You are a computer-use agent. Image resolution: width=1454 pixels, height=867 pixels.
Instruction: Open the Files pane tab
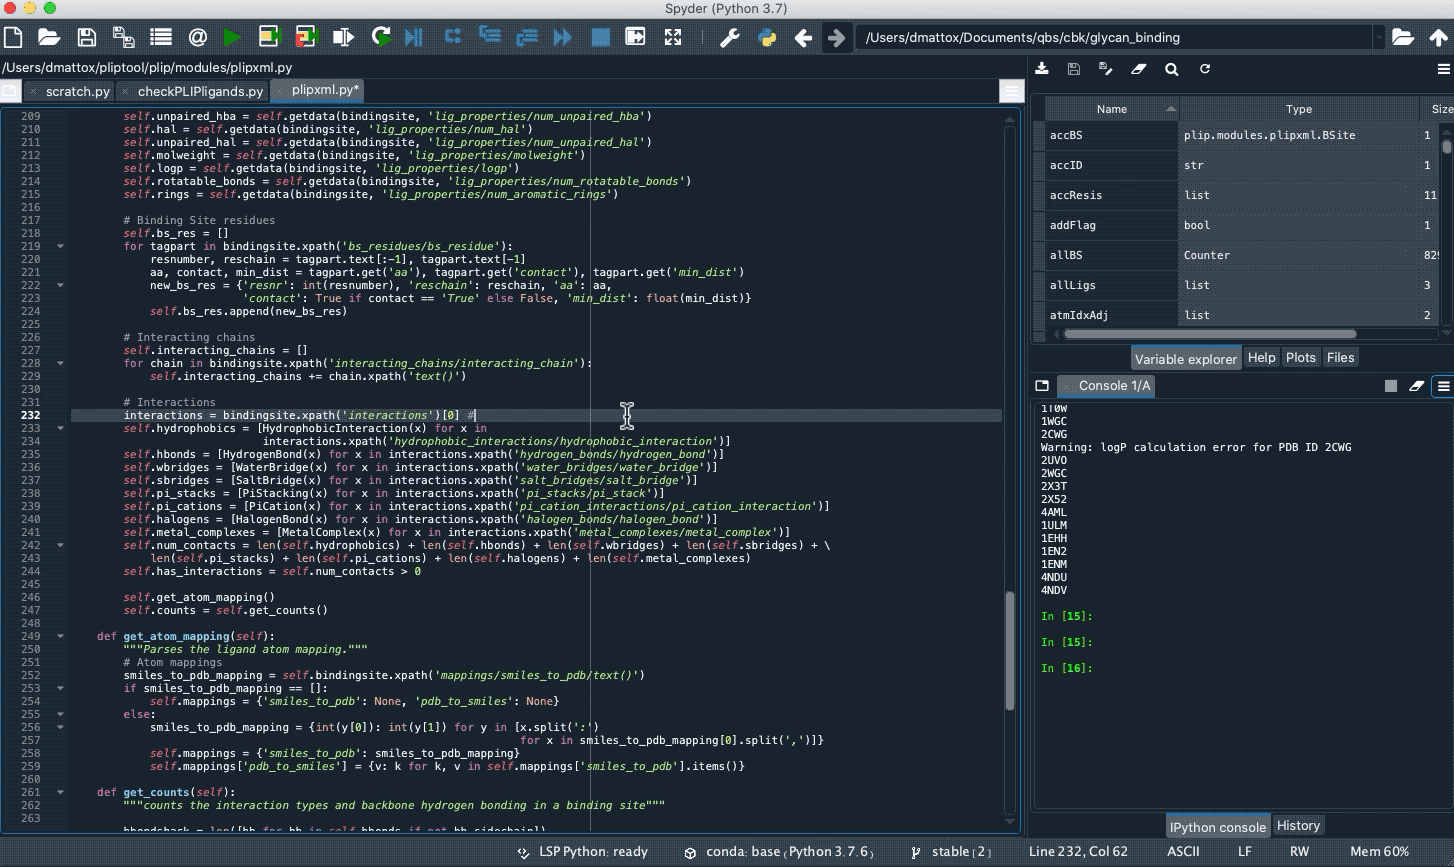(x=1340, y=357)
